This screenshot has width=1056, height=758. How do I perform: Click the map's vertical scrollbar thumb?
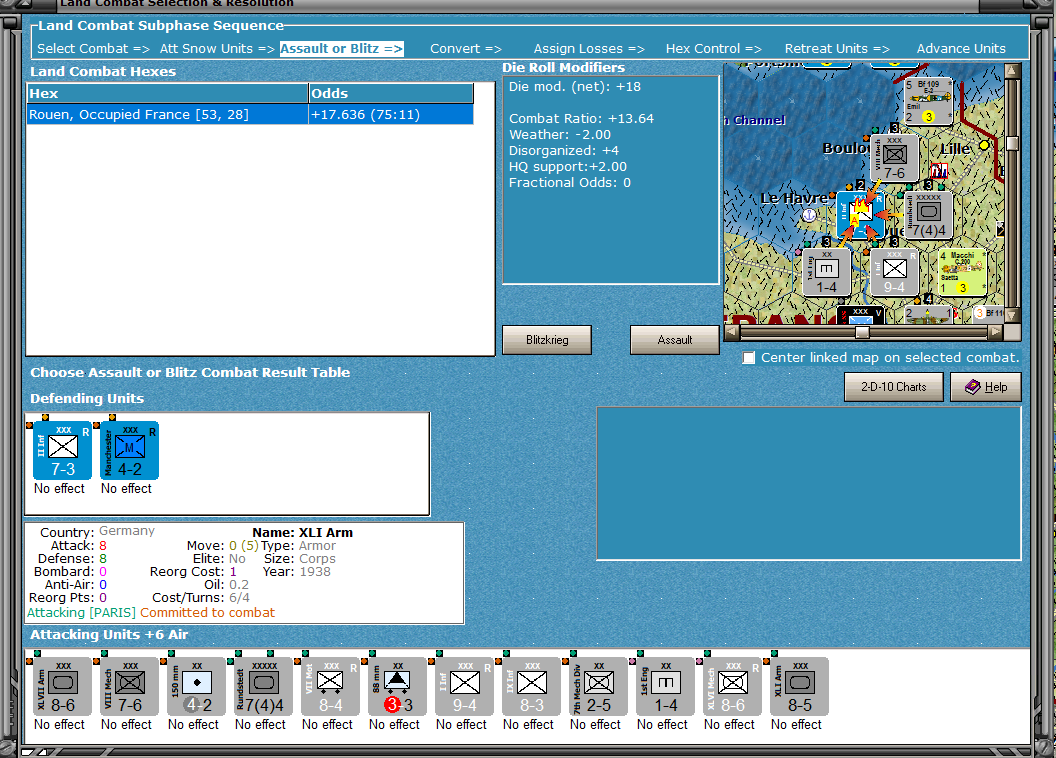pos(1012,143)
